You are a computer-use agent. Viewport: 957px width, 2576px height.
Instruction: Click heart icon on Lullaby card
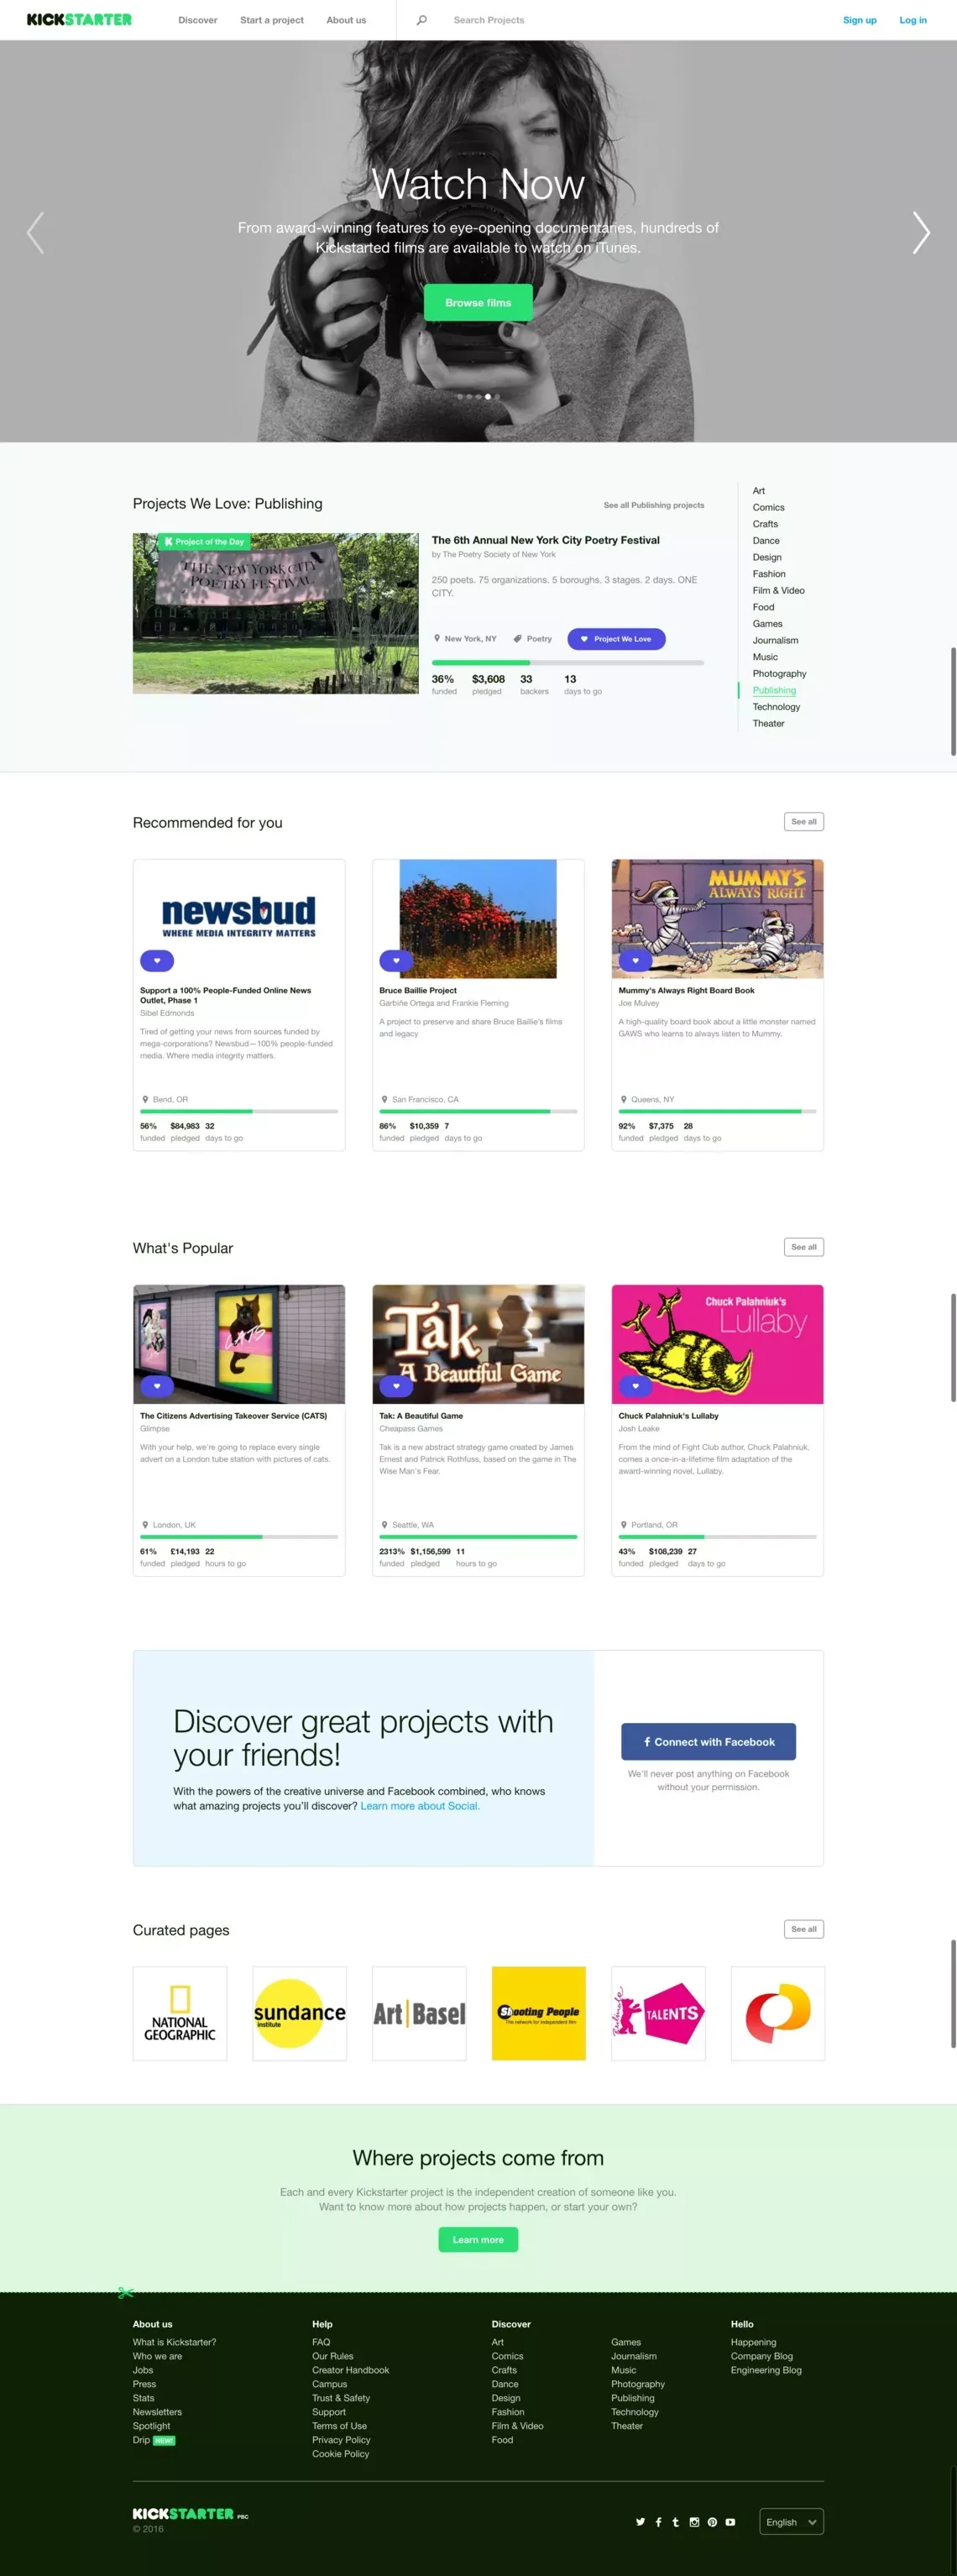(x=635, y=1386)
